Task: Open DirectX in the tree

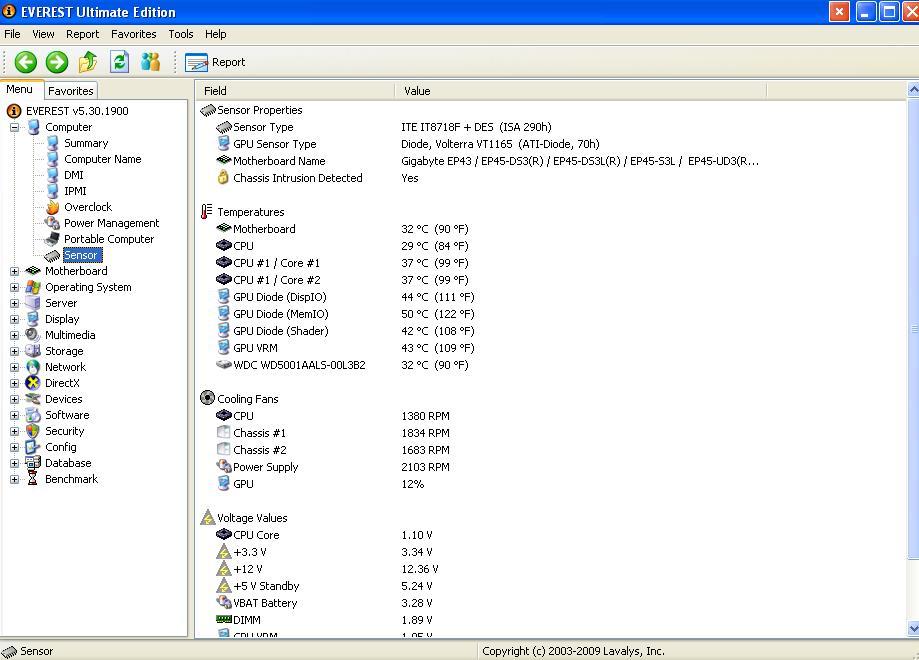Action: (61, 383)
